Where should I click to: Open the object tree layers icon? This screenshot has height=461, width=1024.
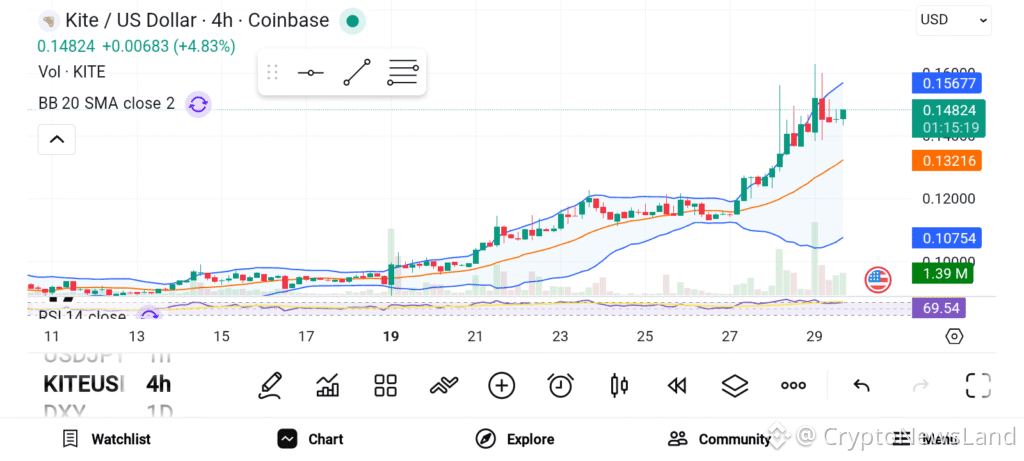pyautogui.click(x=735, y=385)
